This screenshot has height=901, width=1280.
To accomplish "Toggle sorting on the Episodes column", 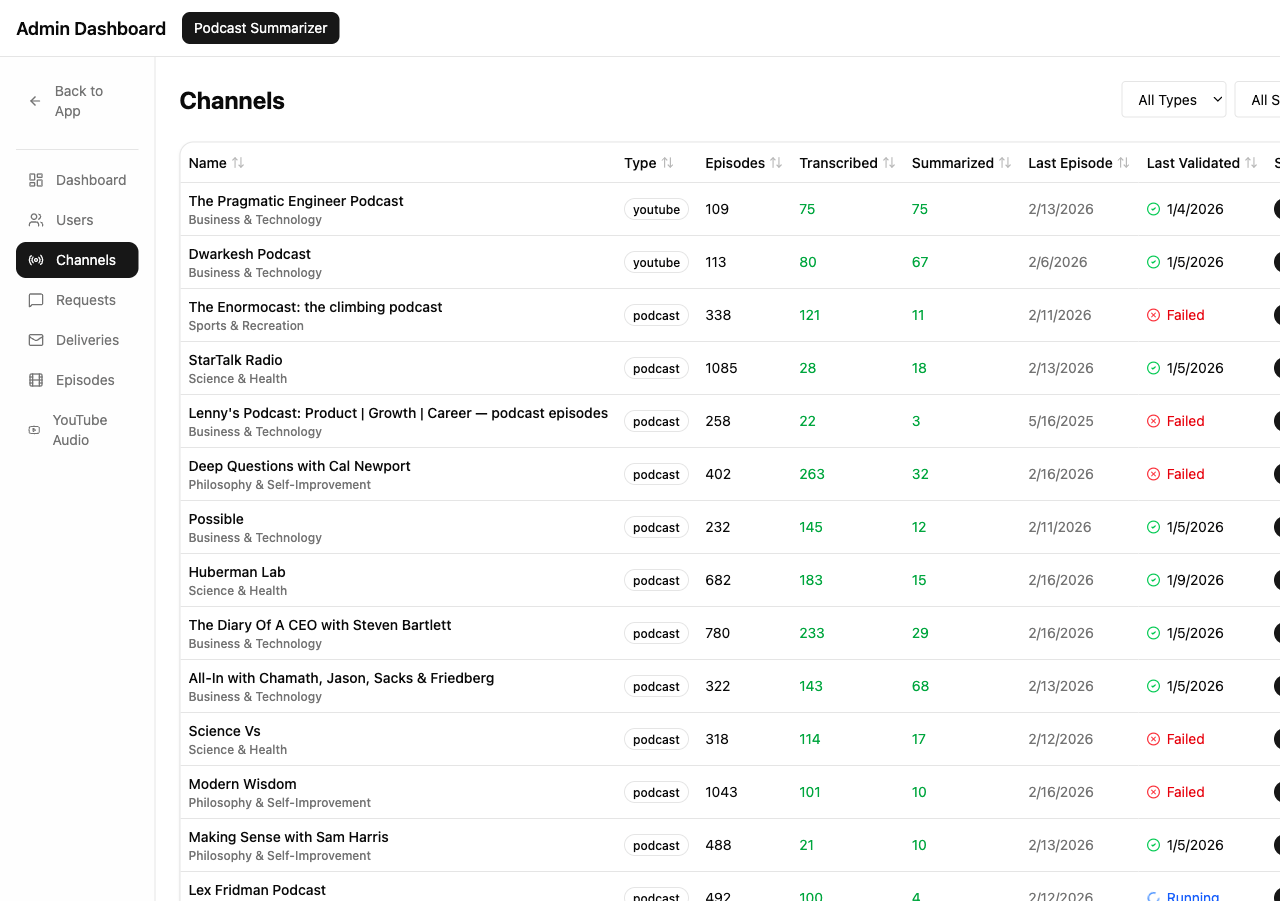I will [x=778, y=163].
